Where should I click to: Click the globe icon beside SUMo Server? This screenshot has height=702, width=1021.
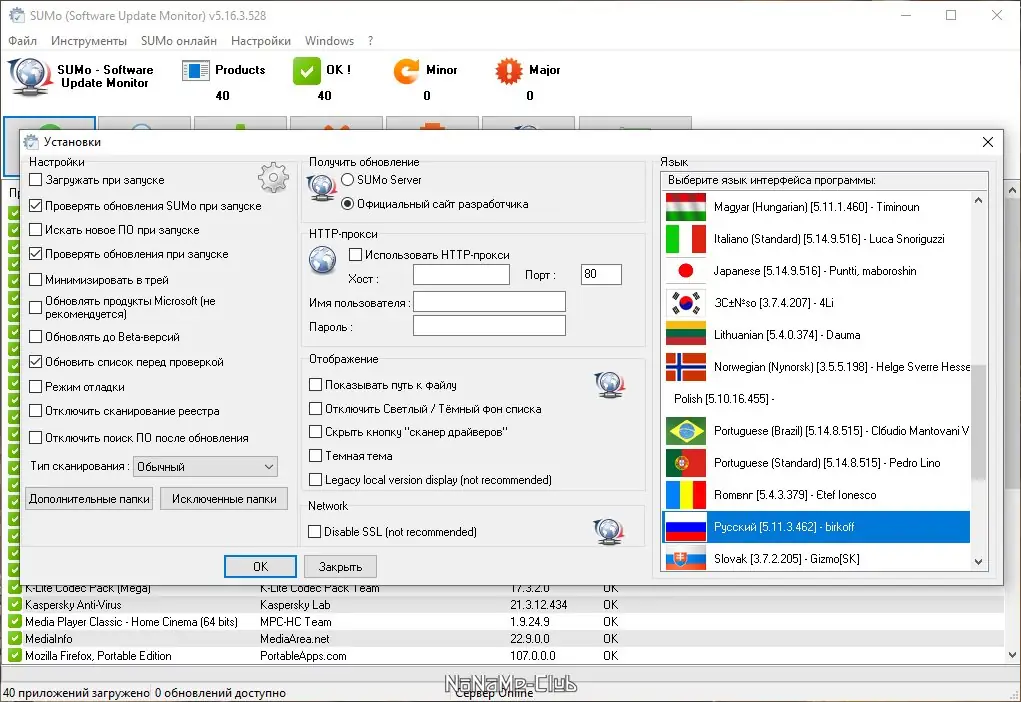pos(322,188)
